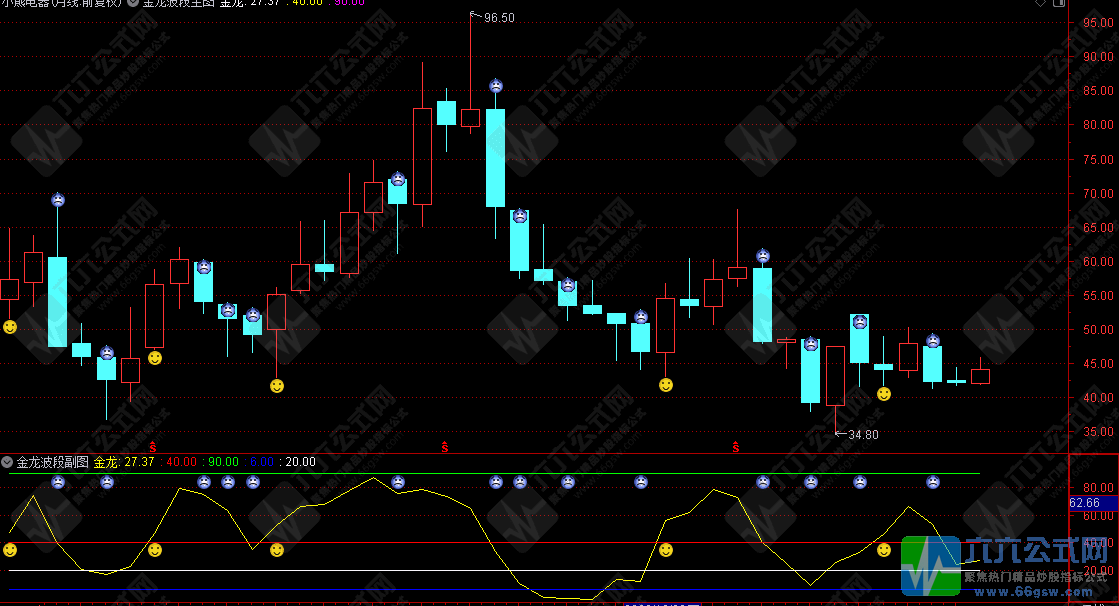Click the sad face atop the tall cyan candle near 69
1119x606 pixels.
click(58, 200)
